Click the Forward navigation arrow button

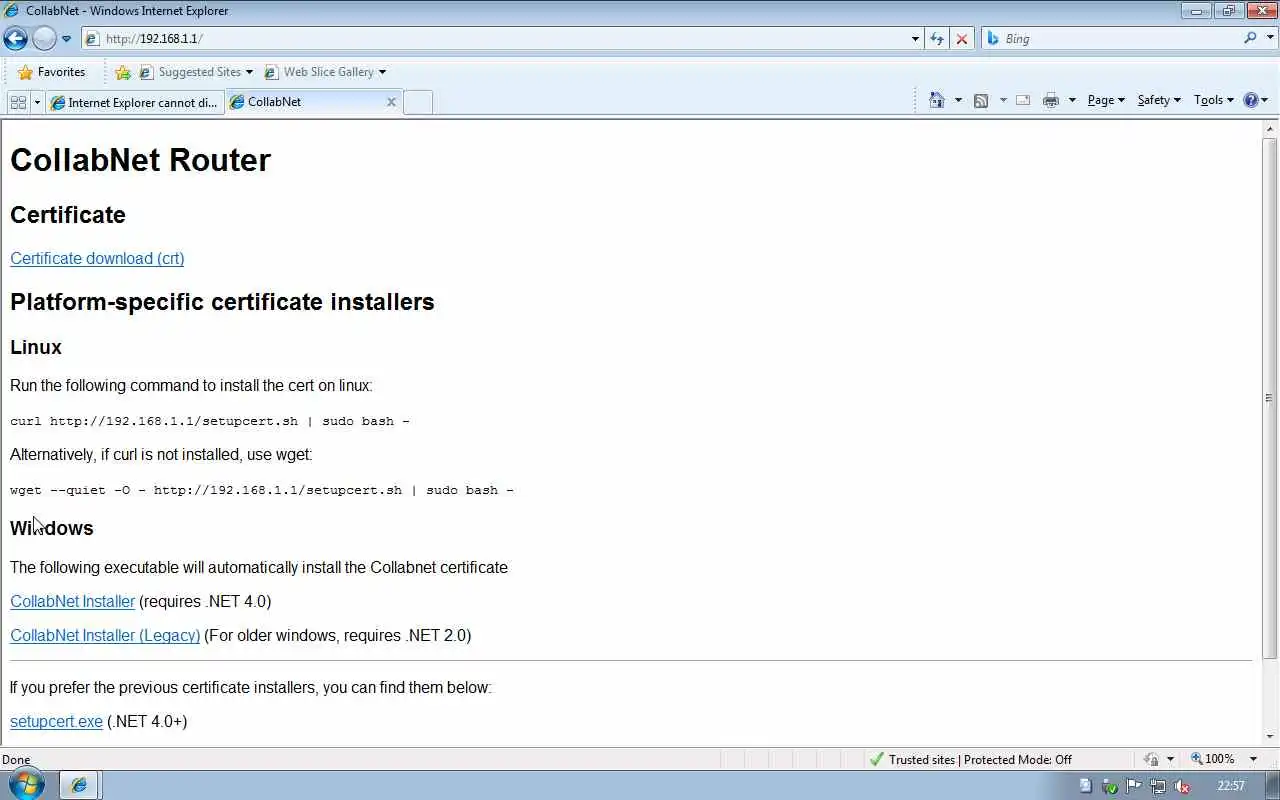(44, 38)
